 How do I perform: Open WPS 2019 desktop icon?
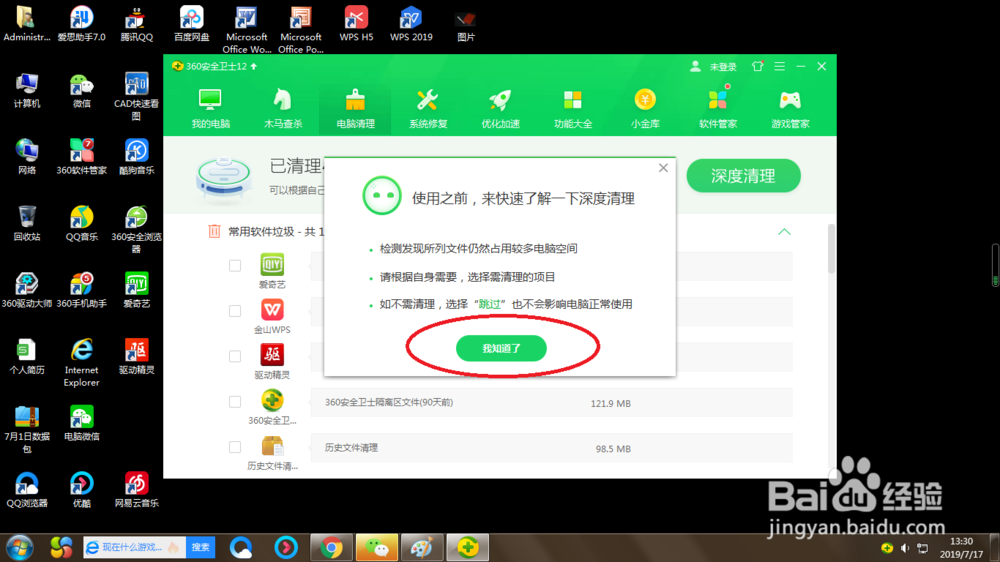click(411, 24)
